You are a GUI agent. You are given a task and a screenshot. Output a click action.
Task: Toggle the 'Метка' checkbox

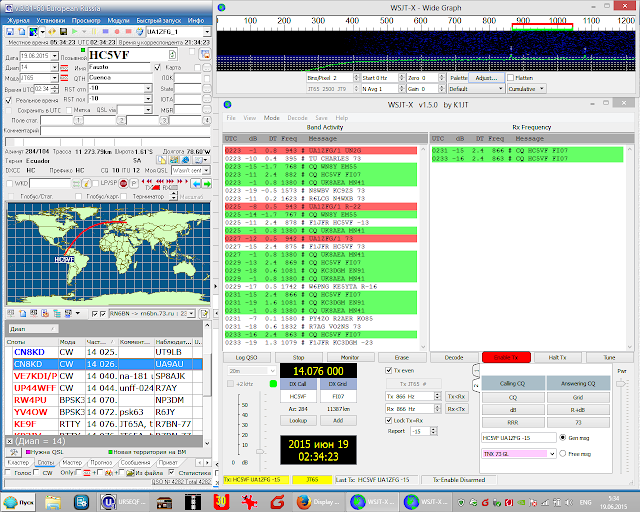tap(69, 110)
